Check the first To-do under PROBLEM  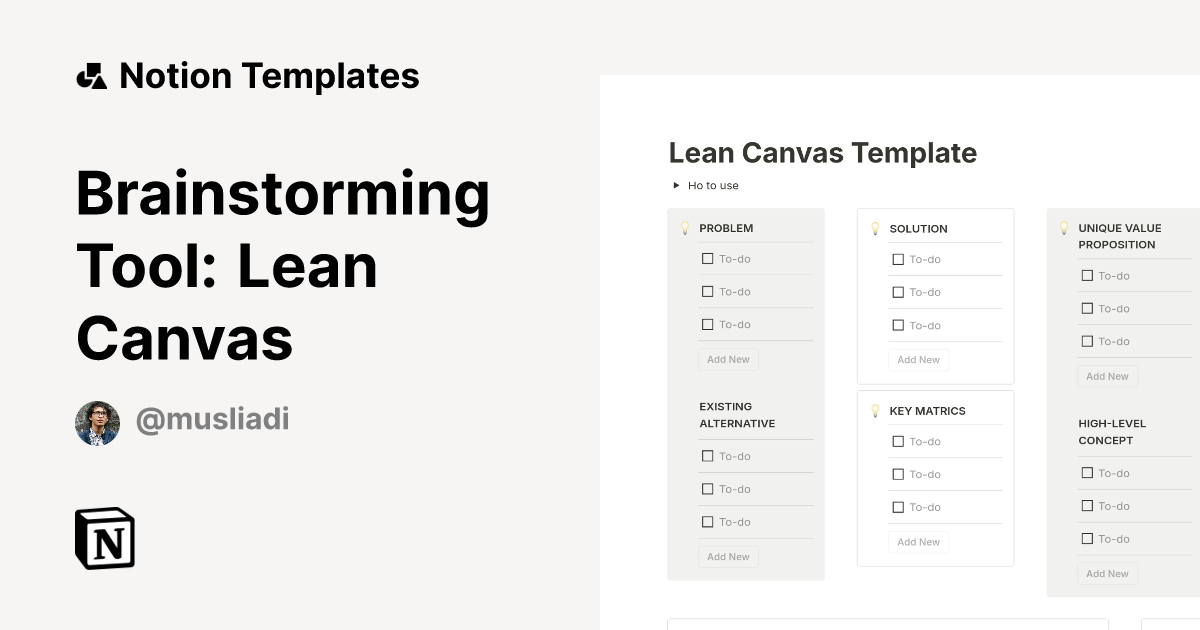tap(708, 258)
